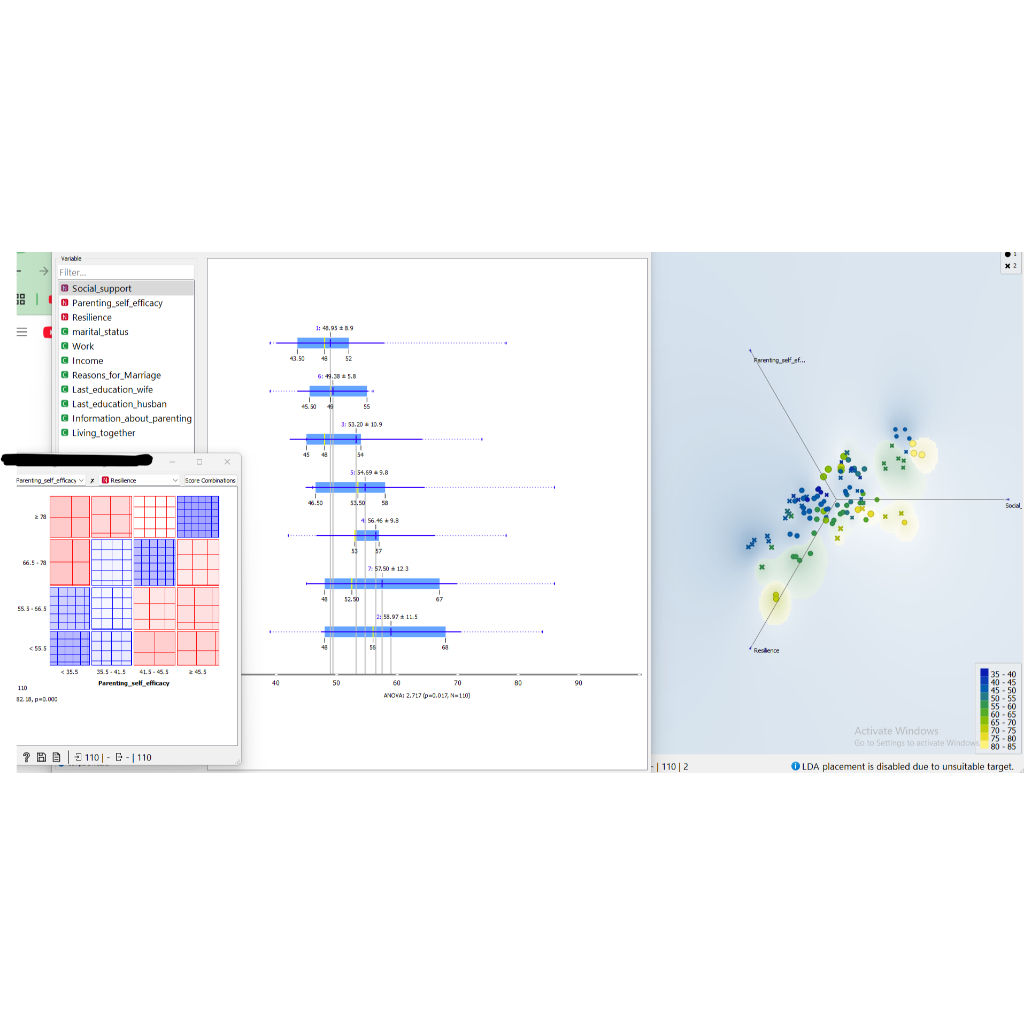Click the red sieve cell at ≥ 78, < 35.5
The height and width of the screenshot is (1024, 1024).
[x=70, y=517]
